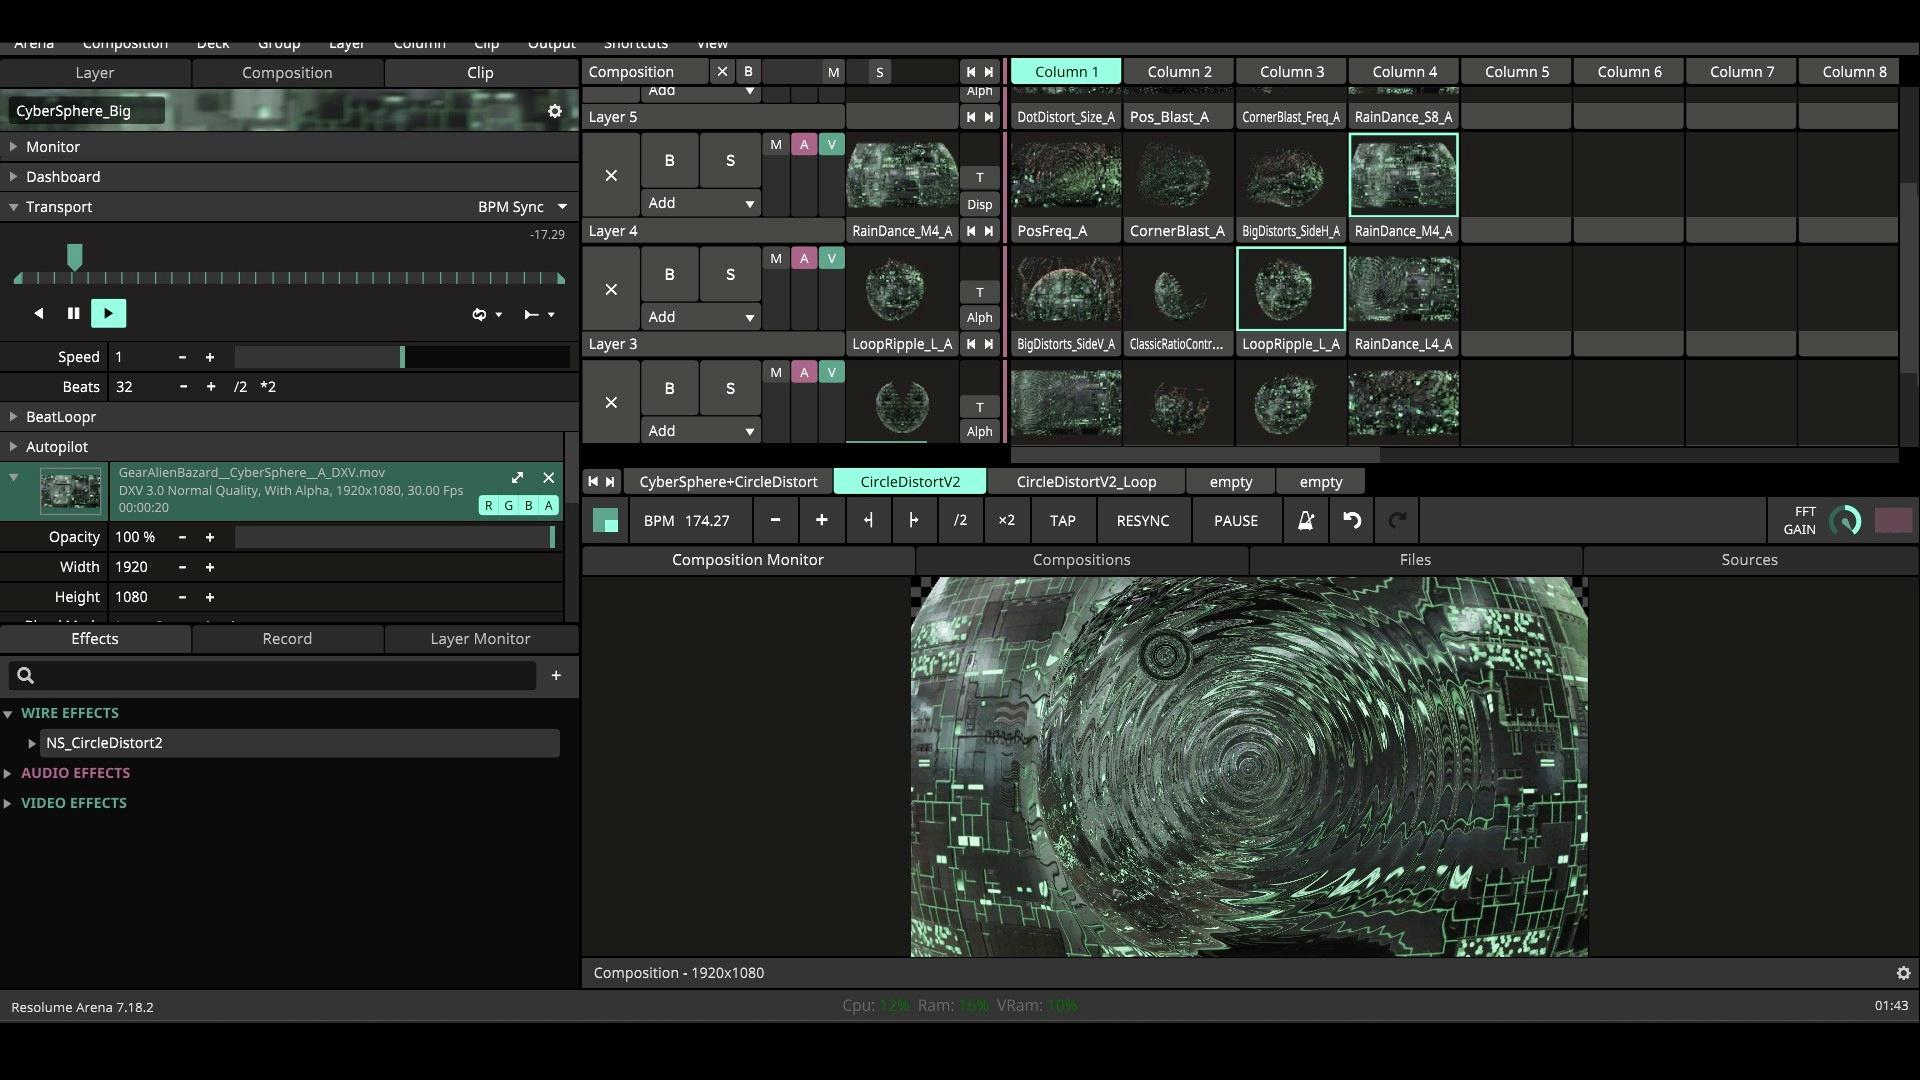Go to the previous deck with the skip-back icon

[x=593, y=482]
